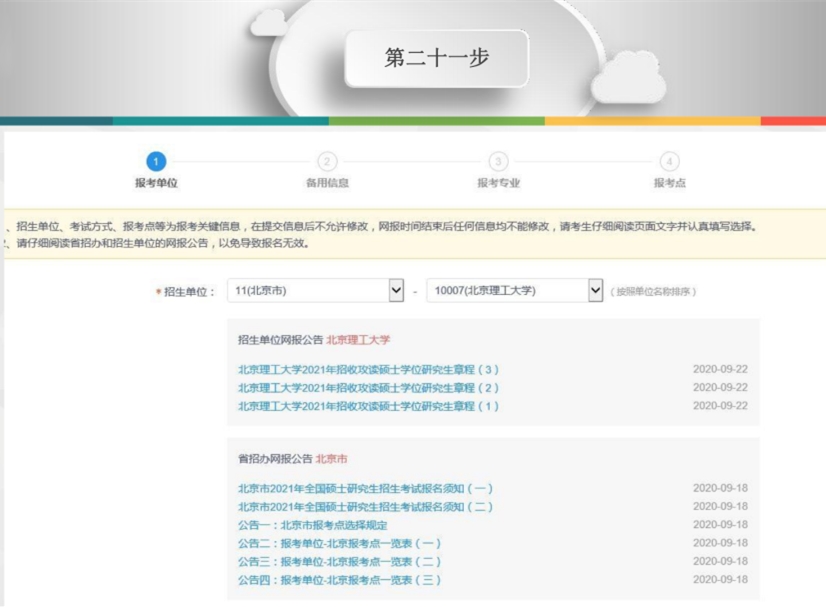Select the 报考专业 step label

coord(498,184)
